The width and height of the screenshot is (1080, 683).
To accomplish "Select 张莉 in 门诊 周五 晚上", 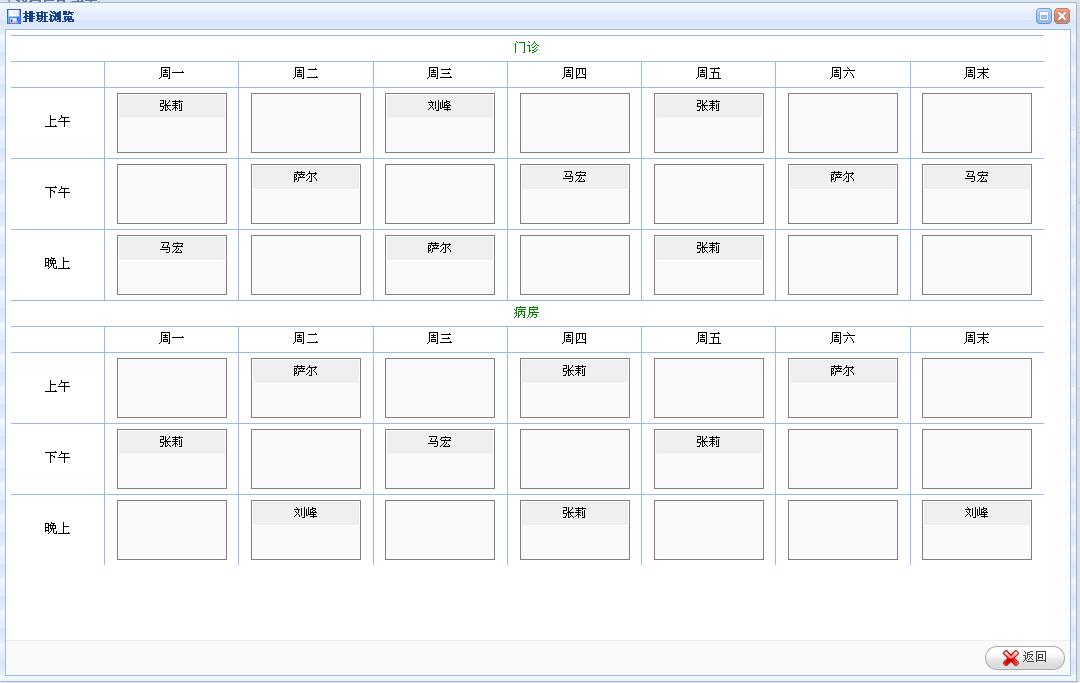I will click(708, 247).
